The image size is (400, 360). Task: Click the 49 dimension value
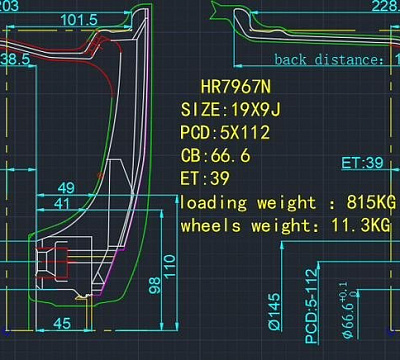(66, 188)
